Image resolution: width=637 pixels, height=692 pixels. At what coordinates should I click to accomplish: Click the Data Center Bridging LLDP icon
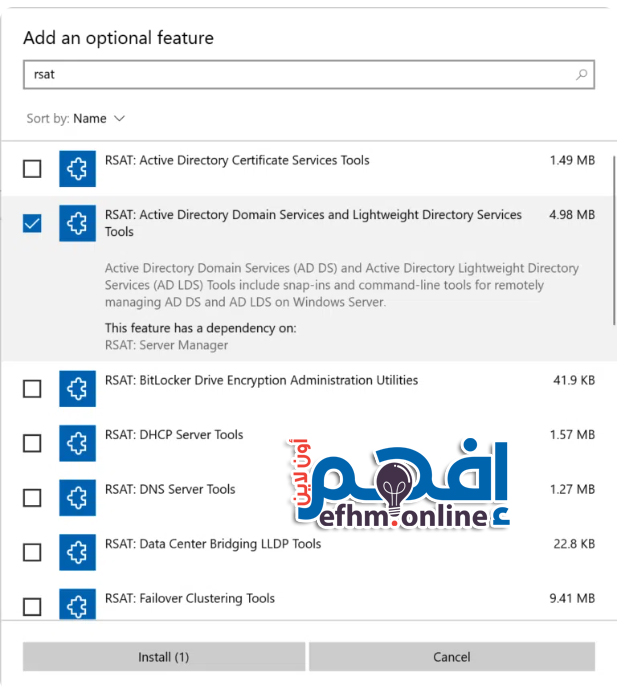tap(77, 552)
